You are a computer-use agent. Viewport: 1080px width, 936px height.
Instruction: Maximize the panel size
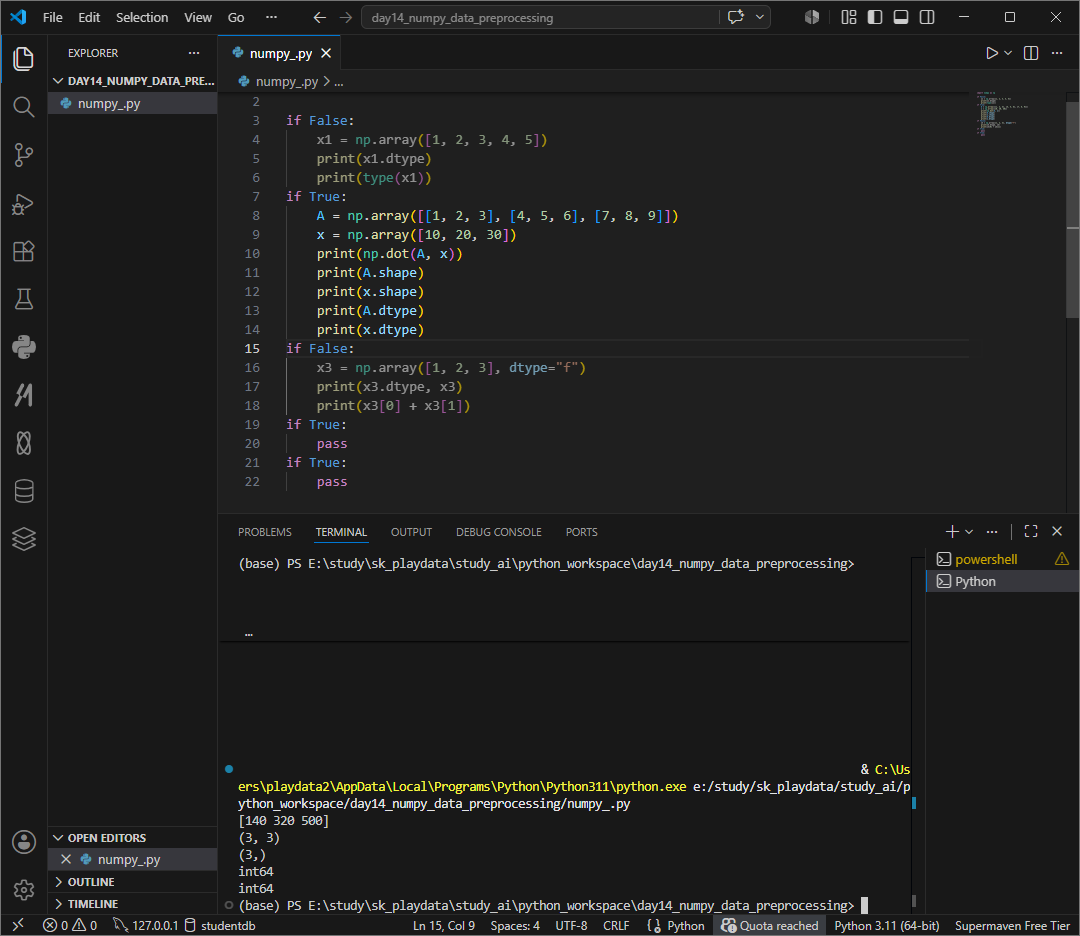[1031, 531]
